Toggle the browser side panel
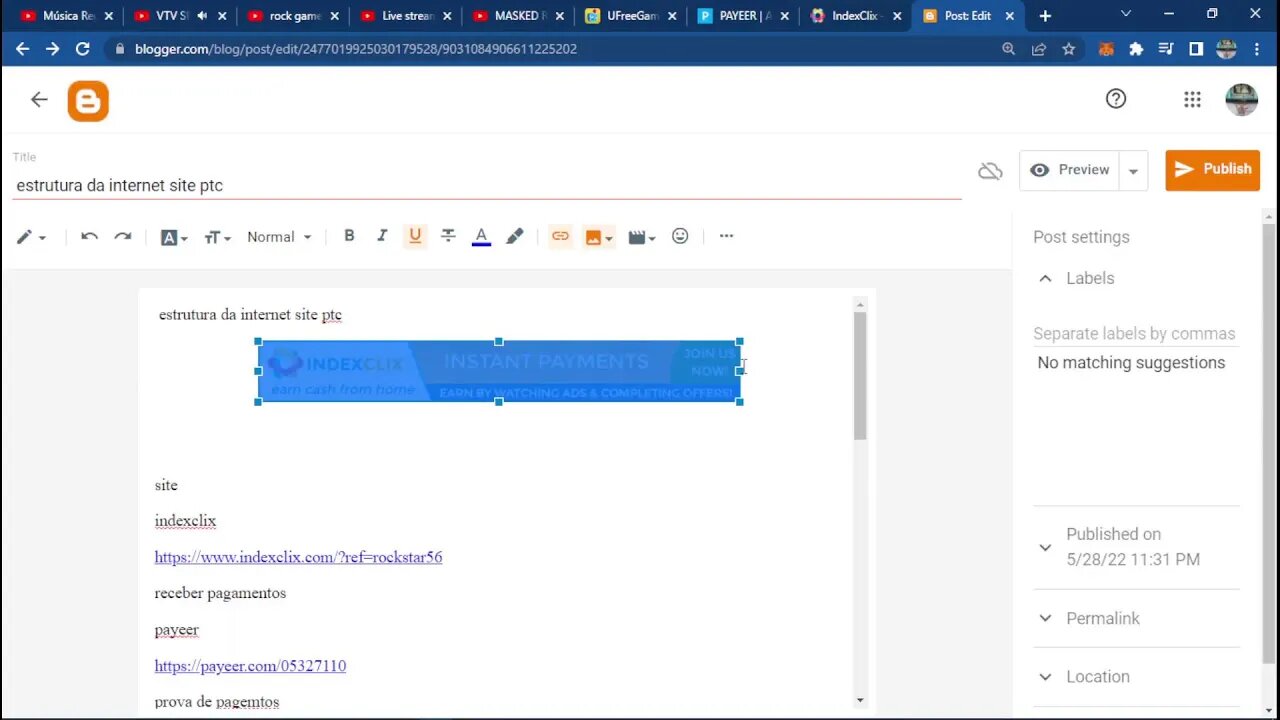 click(x=1196, y=49)
